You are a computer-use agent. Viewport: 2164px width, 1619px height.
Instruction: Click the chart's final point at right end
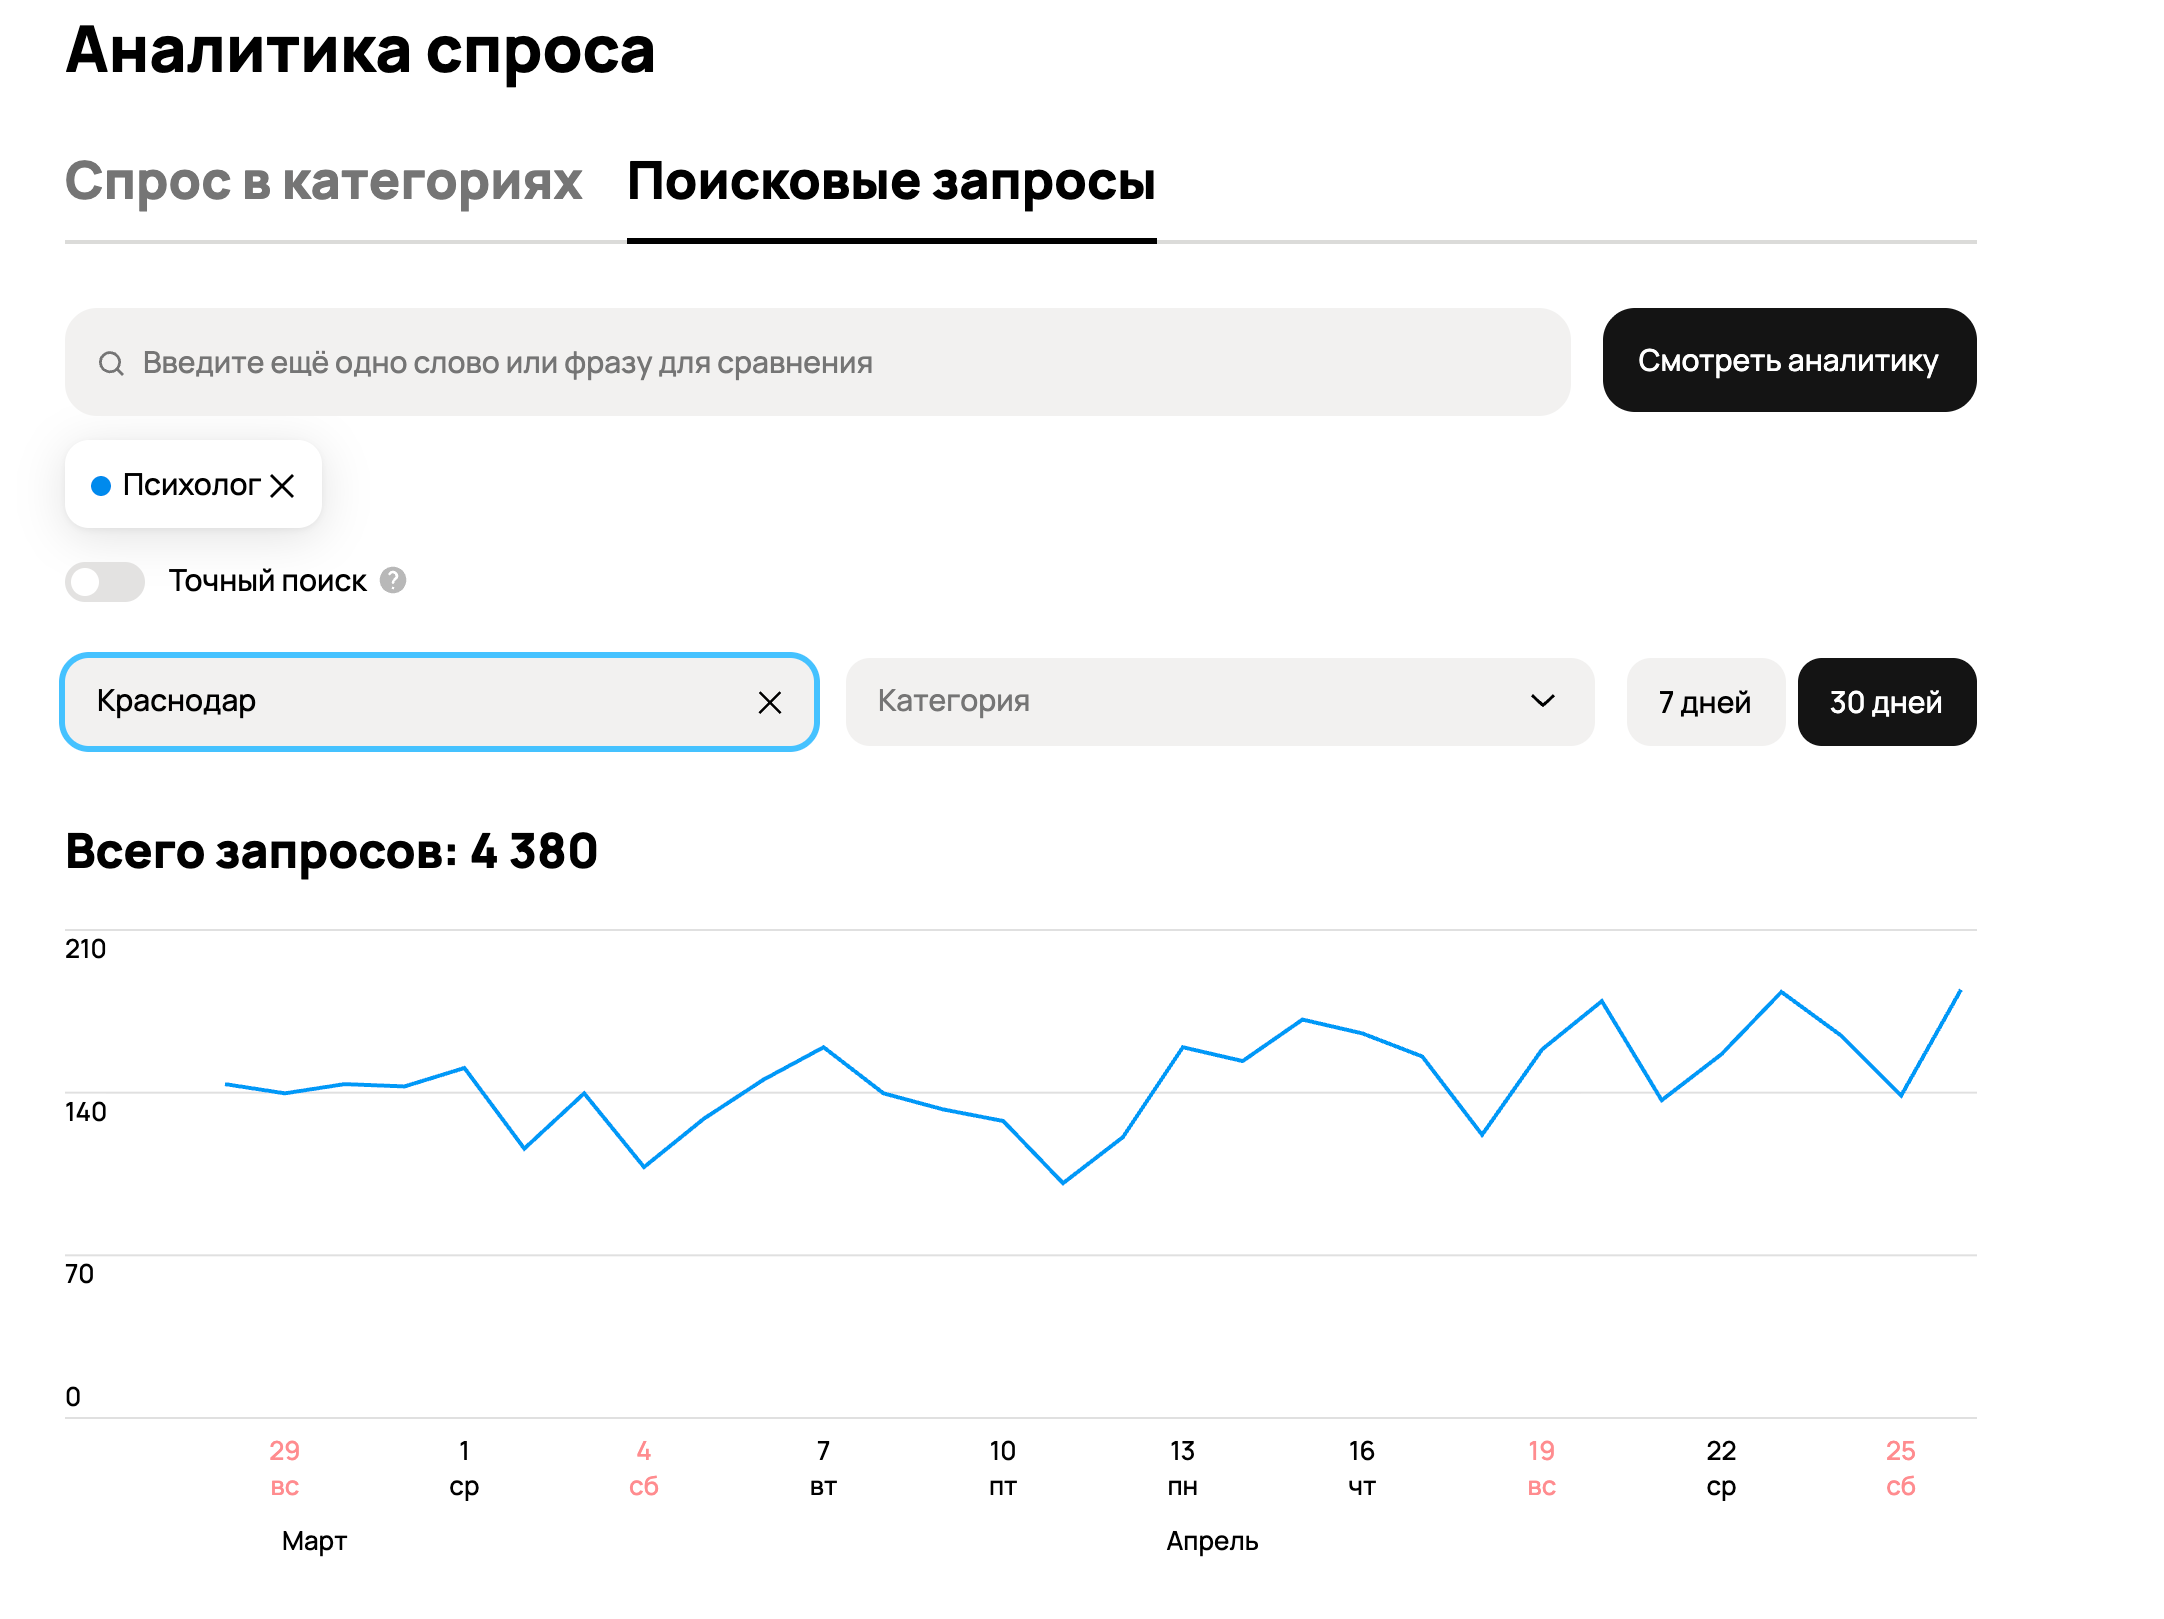[x=1960, y=990]
